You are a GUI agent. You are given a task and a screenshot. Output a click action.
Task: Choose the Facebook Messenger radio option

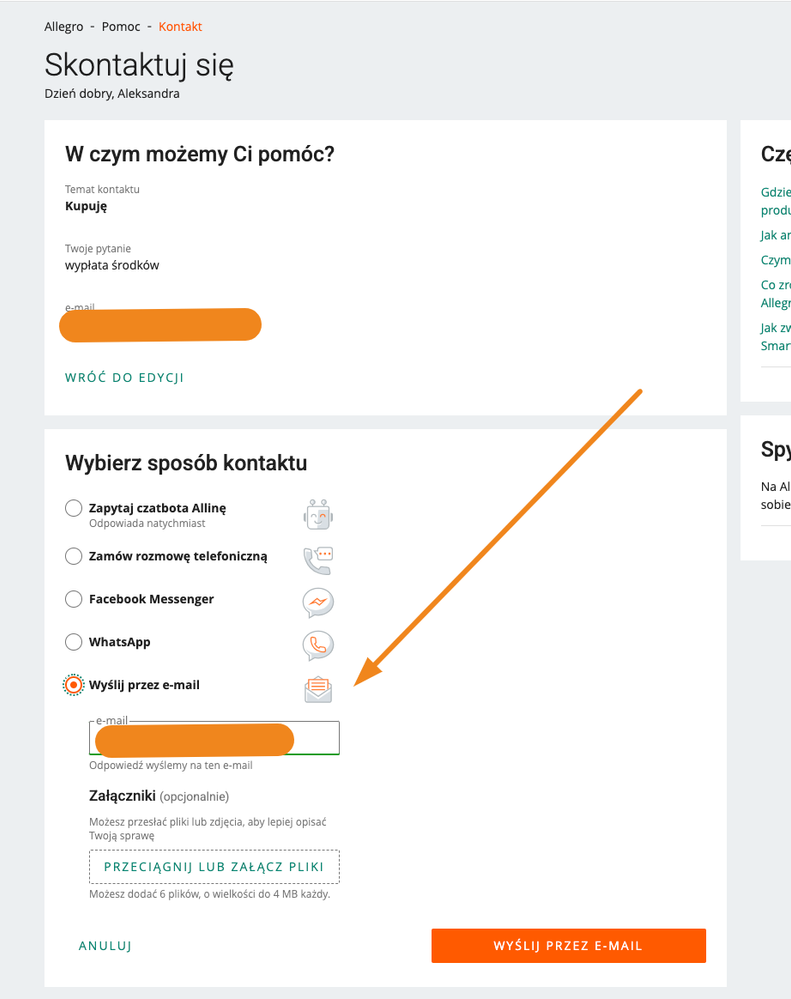74,599
